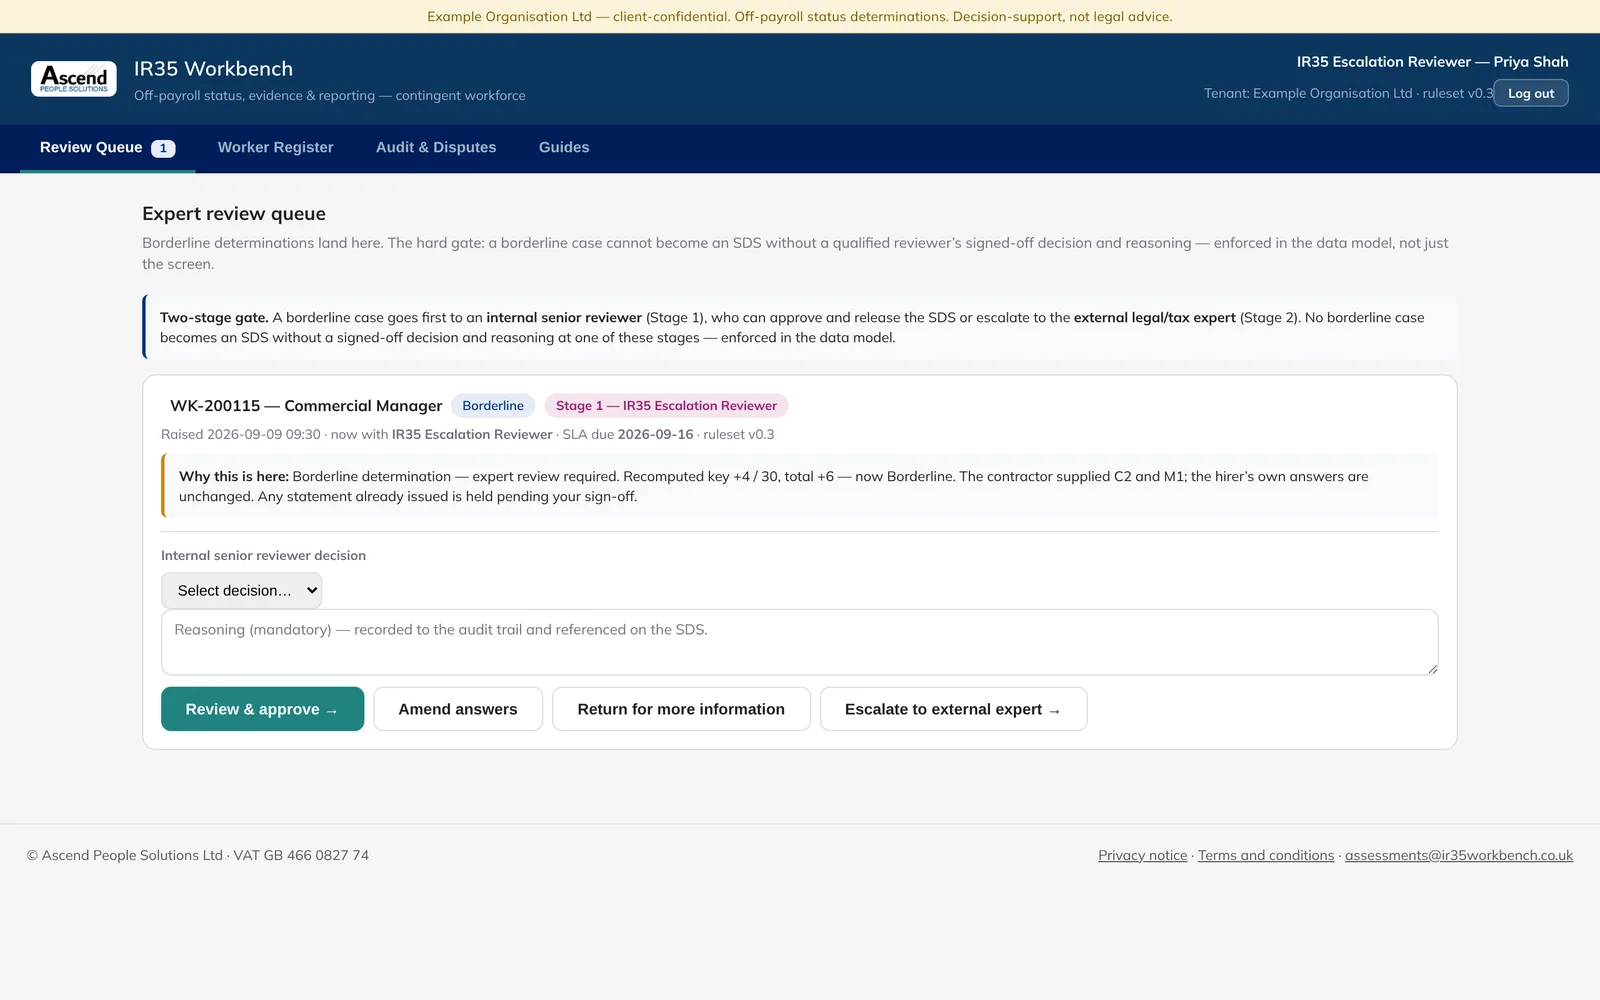Click Return for more information
This screenshot has height=1000, width=1600.
(681, 709)
